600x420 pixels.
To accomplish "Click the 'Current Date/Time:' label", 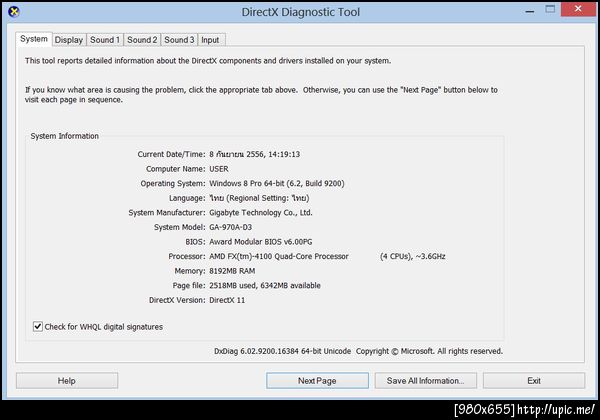I will coord(171,155).
